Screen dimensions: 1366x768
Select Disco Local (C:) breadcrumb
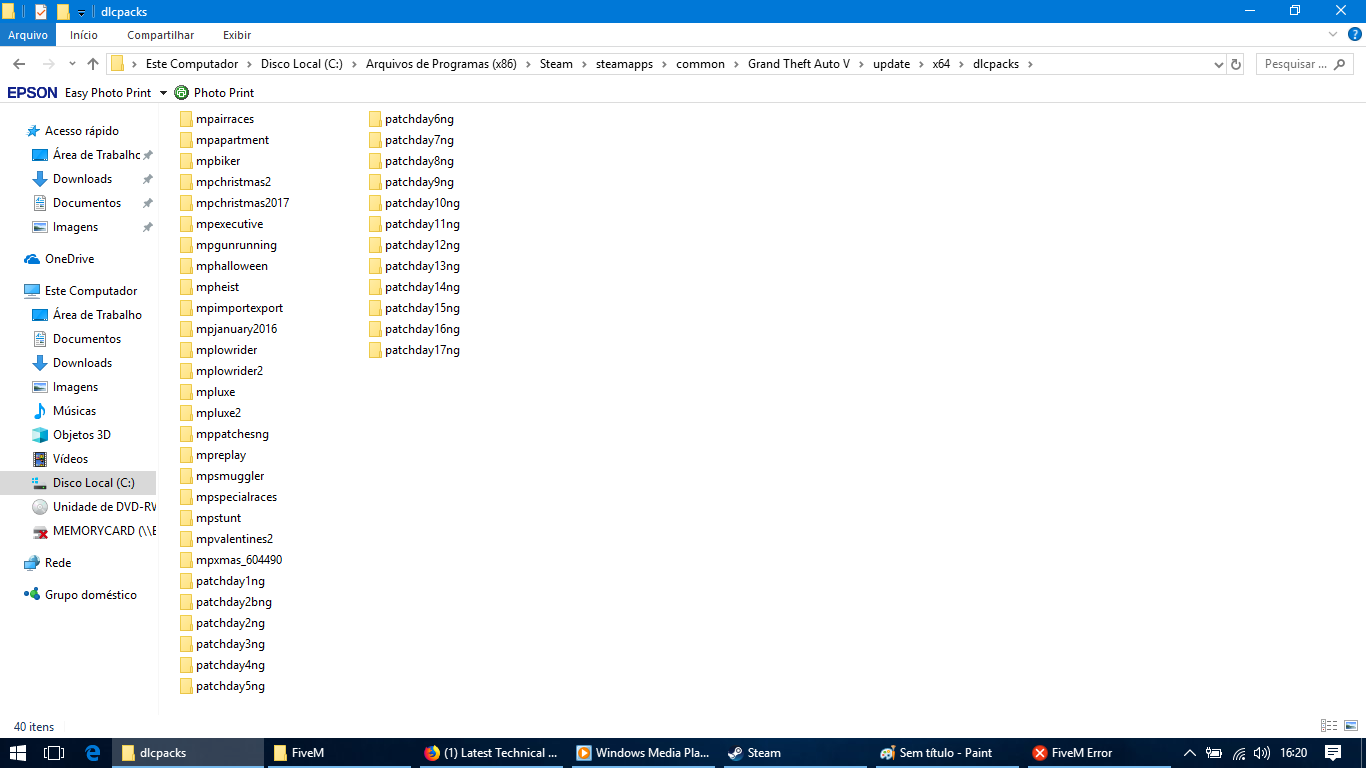(302, 64)
